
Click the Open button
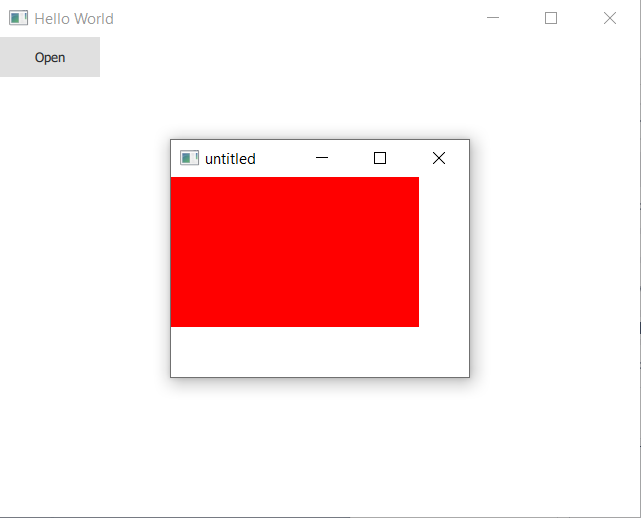click(x=50, y=57)
